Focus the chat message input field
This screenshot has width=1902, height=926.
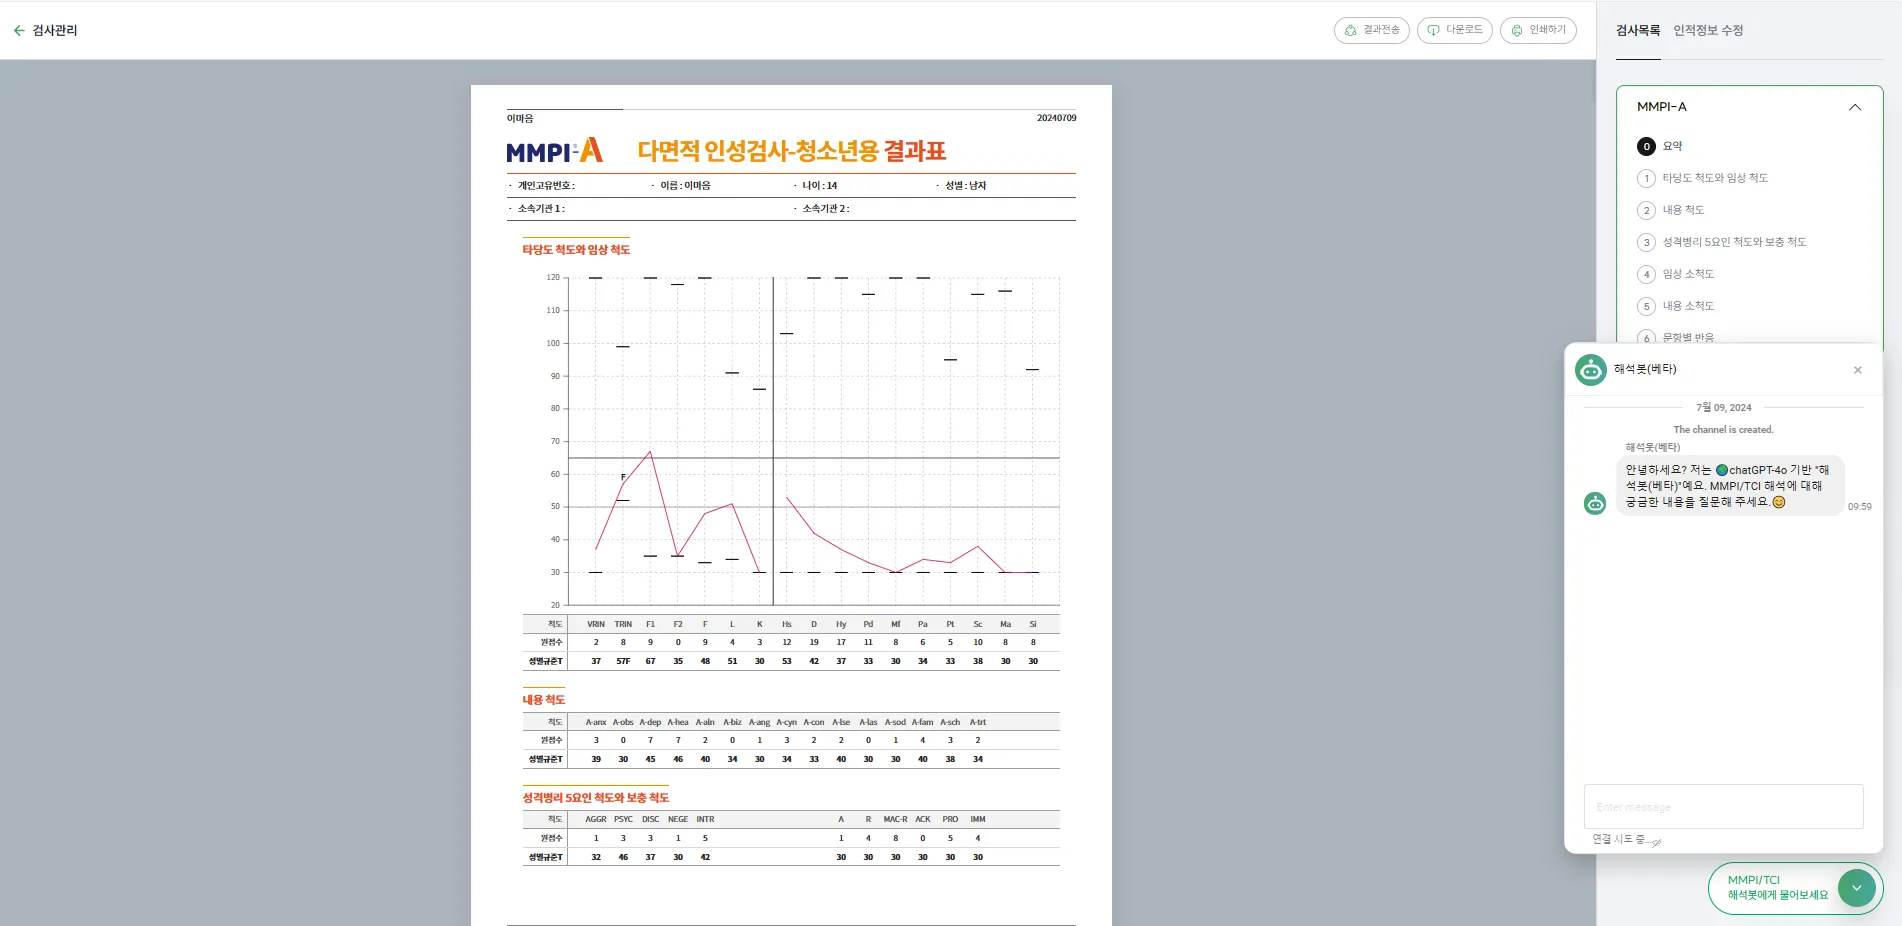click(x=1724, y=806)
